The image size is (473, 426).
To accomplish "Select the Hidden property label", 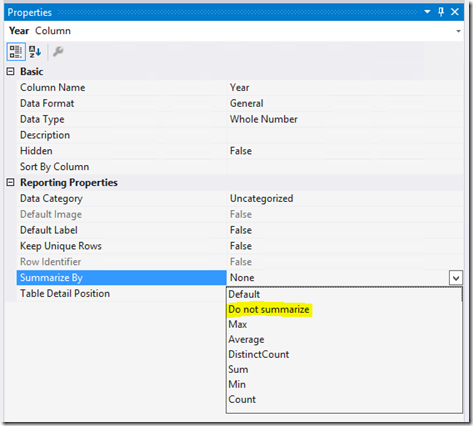I will point(36,151).
